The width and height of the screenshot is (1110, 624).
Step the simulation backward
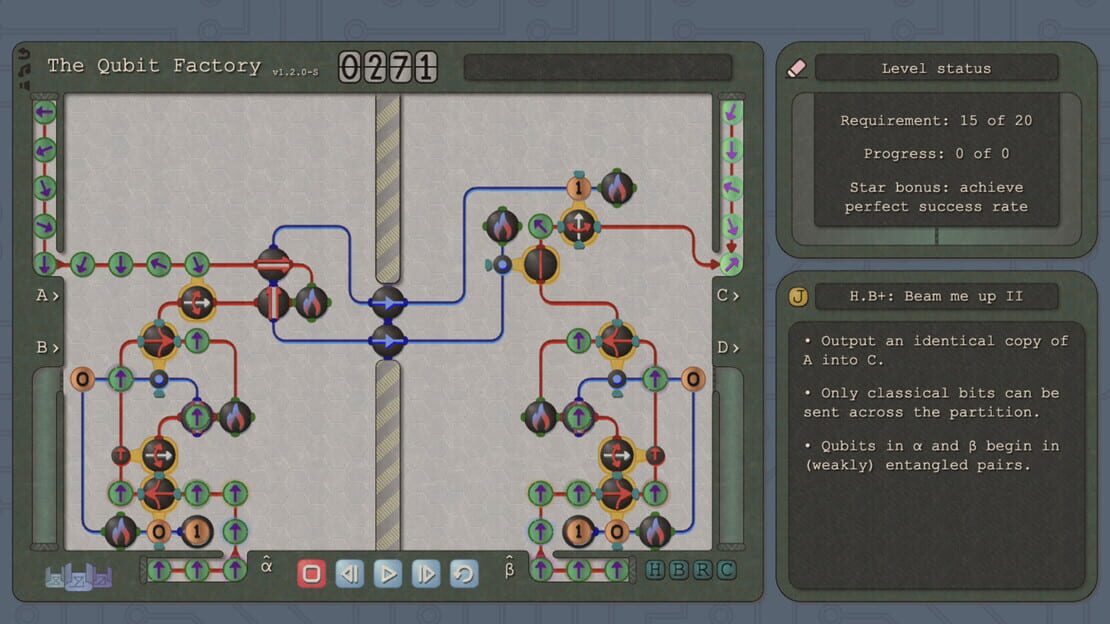click(349, 573)
